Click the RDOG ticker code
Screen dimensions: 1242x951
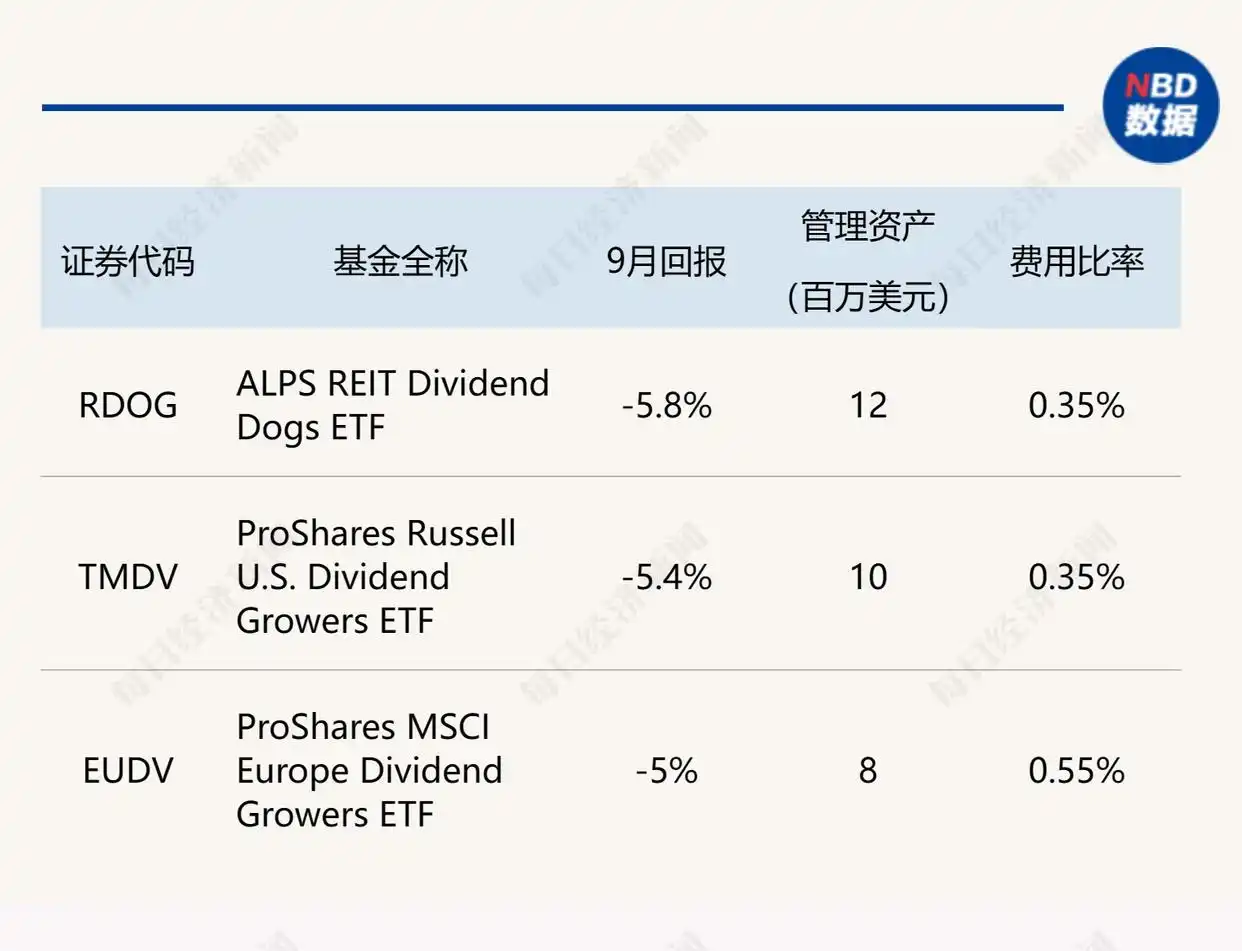click(127, 406)
